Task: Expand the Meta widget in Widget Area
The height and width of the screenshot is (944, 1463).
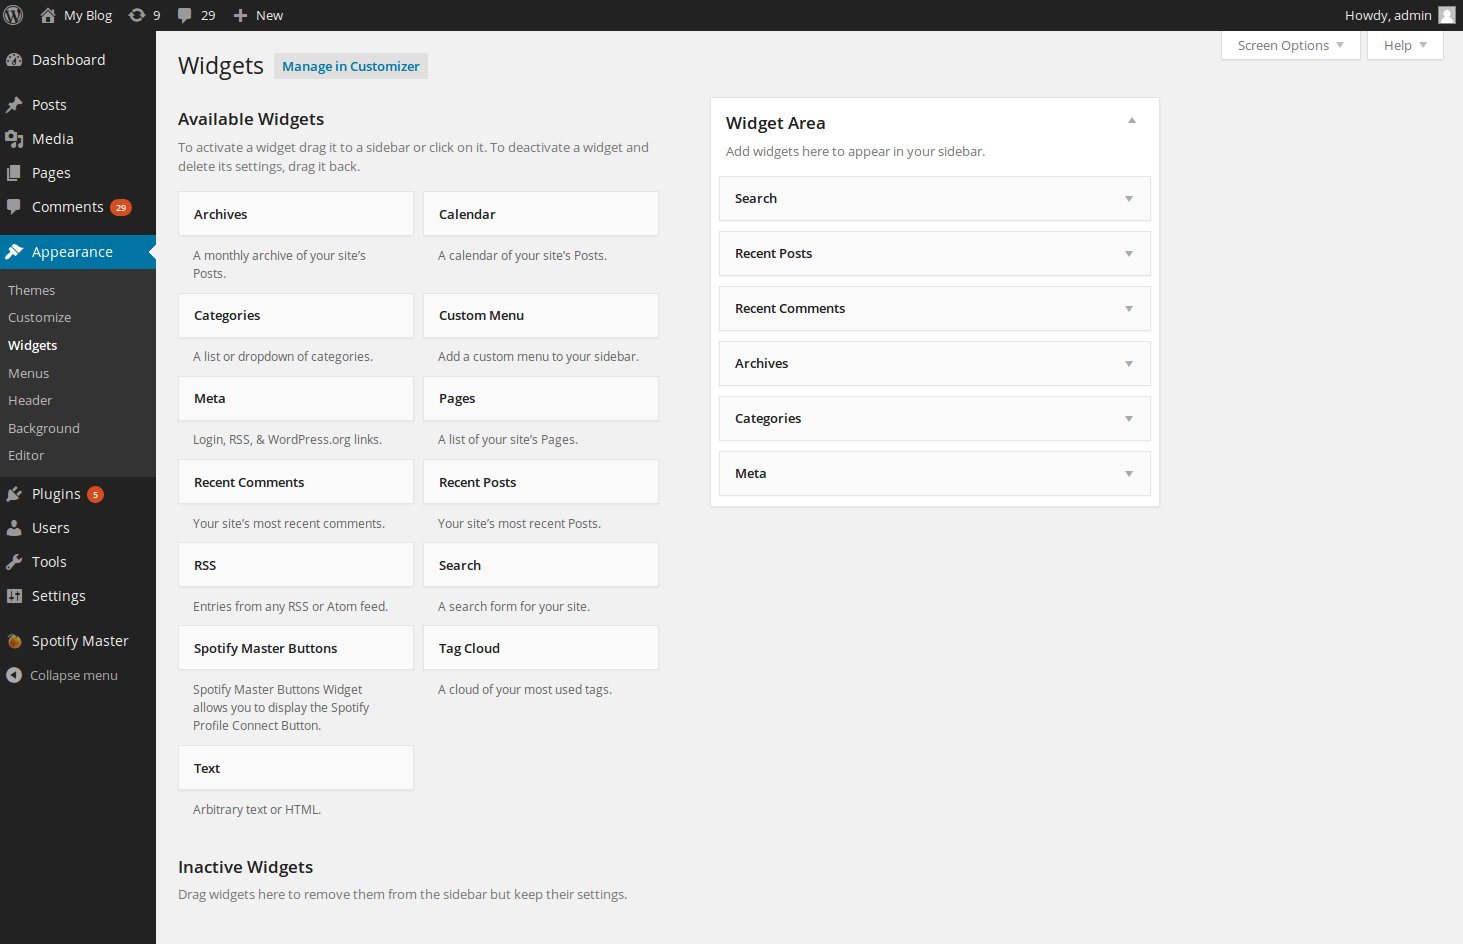Action: coord(1129,474)
